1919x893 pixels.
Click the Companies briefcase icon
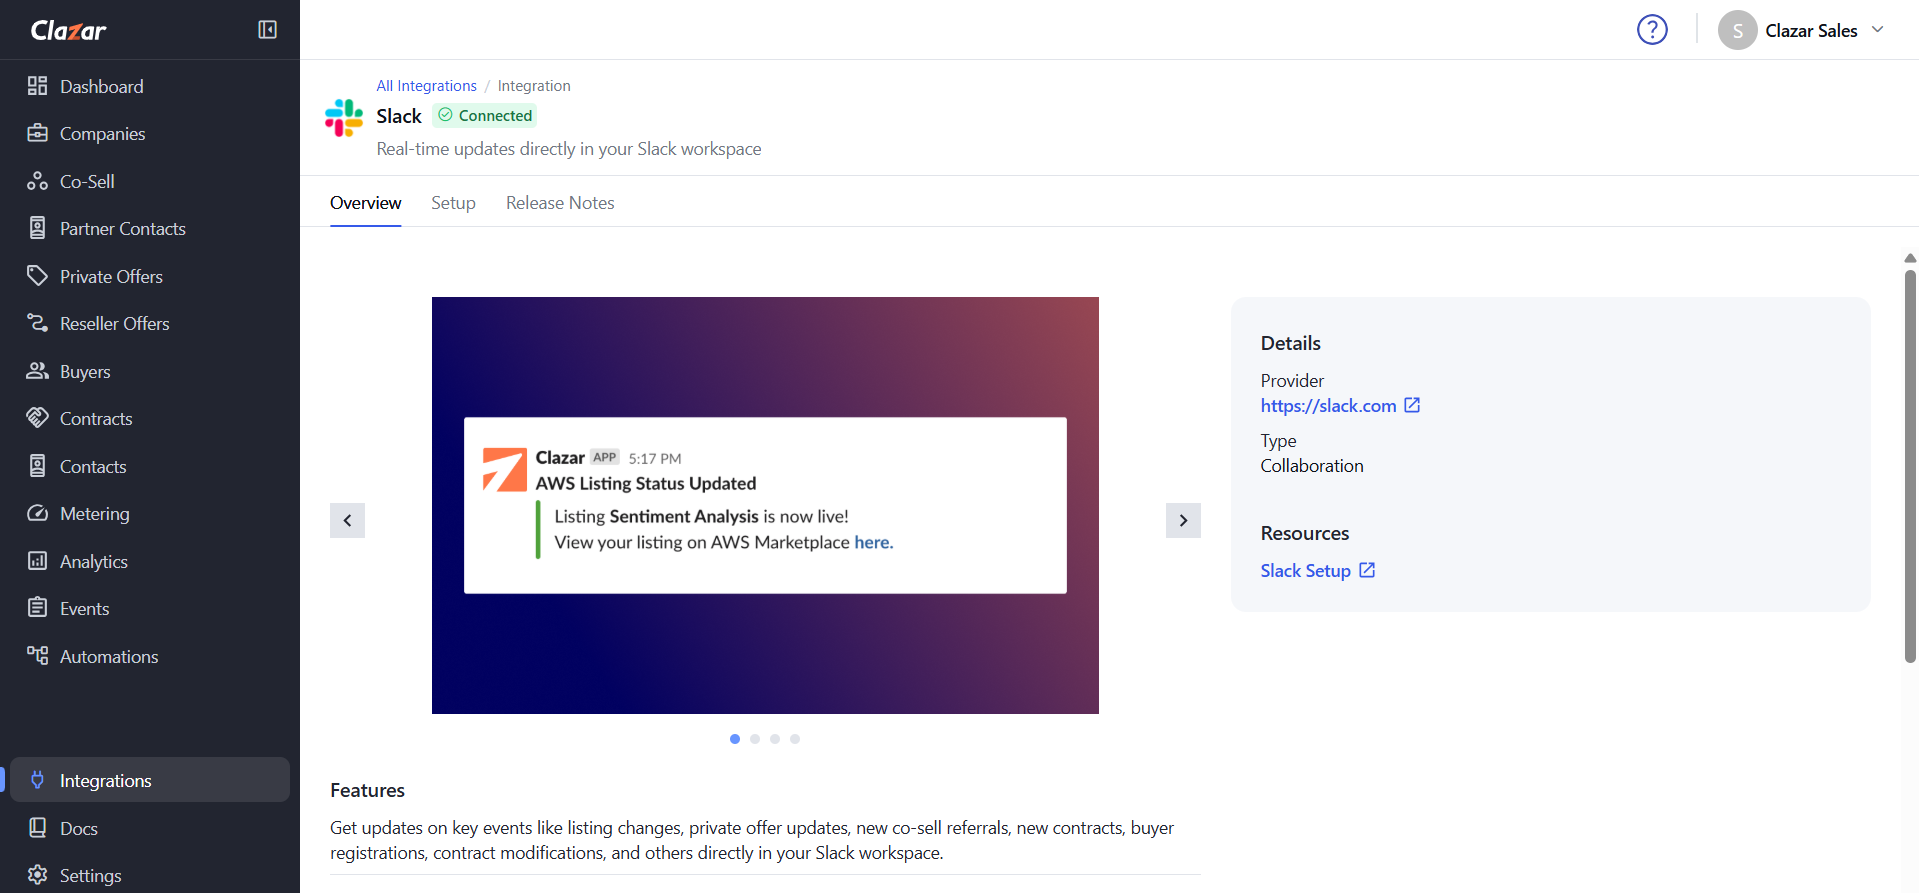37,133
